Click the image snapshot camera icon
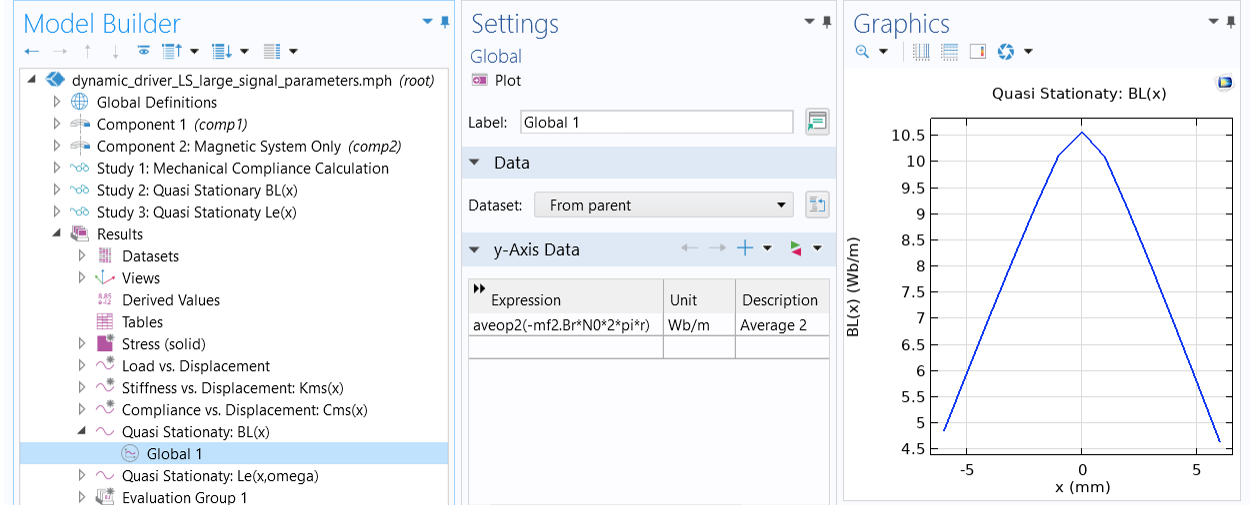Image resolution: width=1254 pixels, height=505 pixels. [1006, 51]
